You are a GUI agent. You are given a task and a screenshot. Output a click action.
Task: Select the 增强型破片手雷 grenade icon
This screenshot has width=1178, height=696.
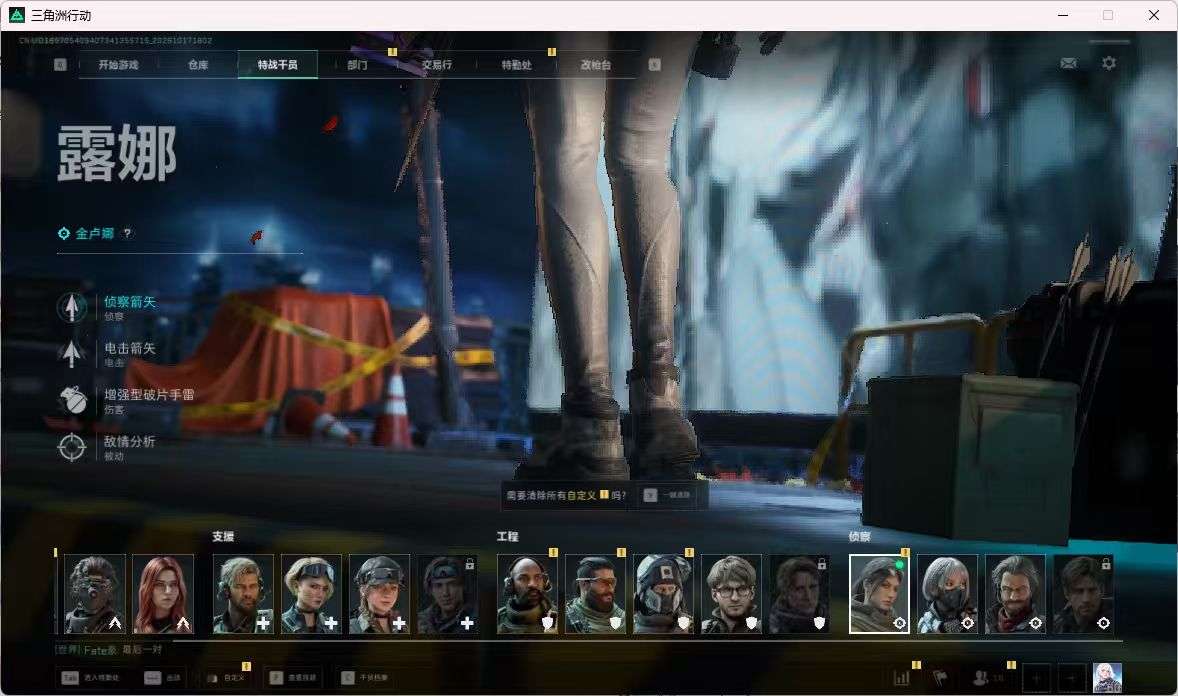(x=72, y=401)
